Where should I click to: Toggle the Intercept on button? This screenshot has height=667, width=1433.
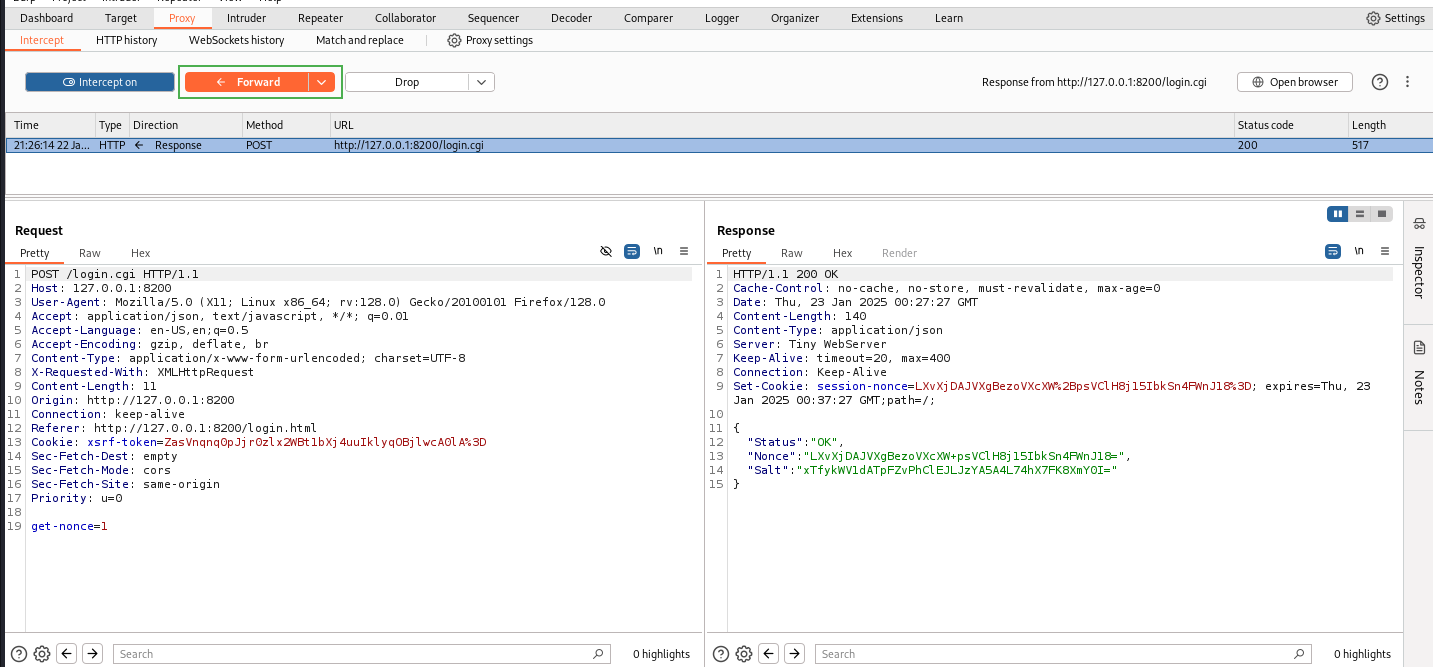tap(99, 82)
